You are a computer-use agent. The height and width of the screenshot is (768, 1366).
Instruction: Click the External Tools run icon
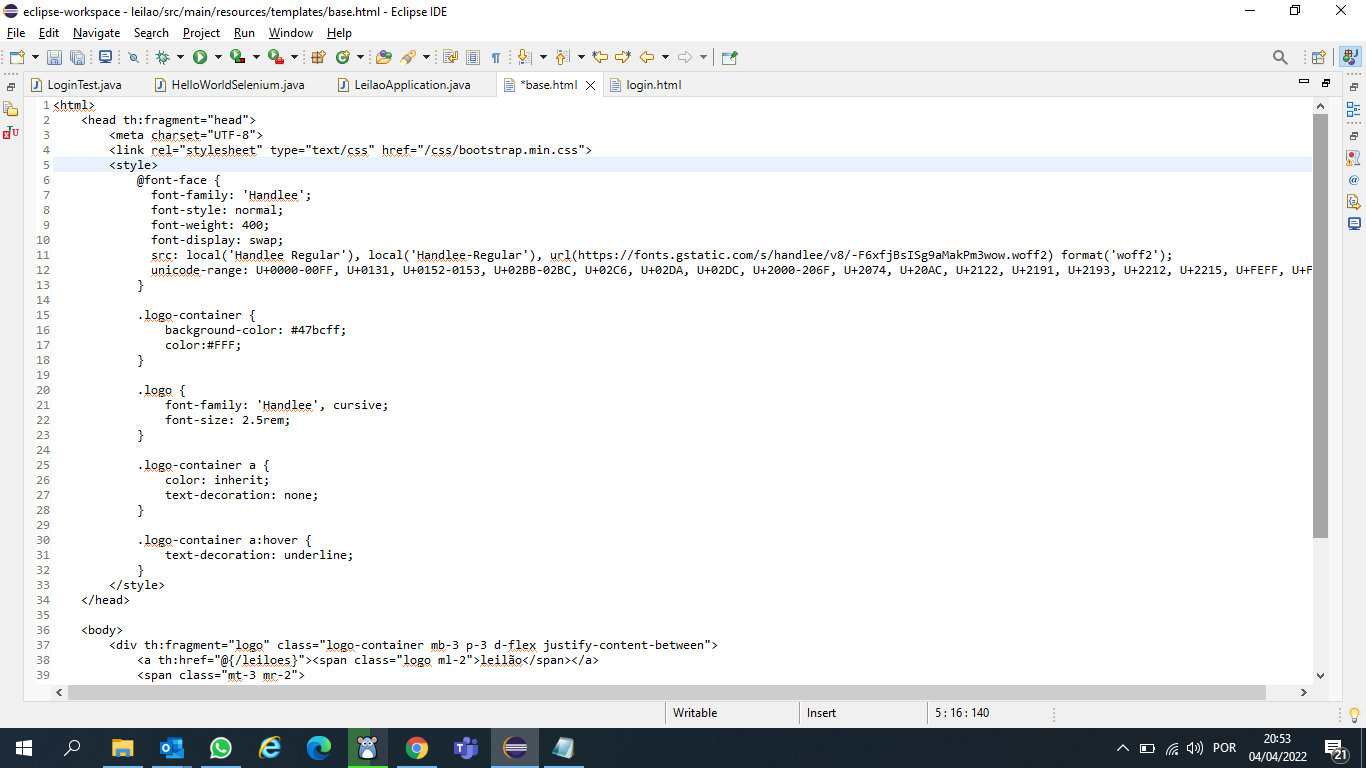(276, 57)
